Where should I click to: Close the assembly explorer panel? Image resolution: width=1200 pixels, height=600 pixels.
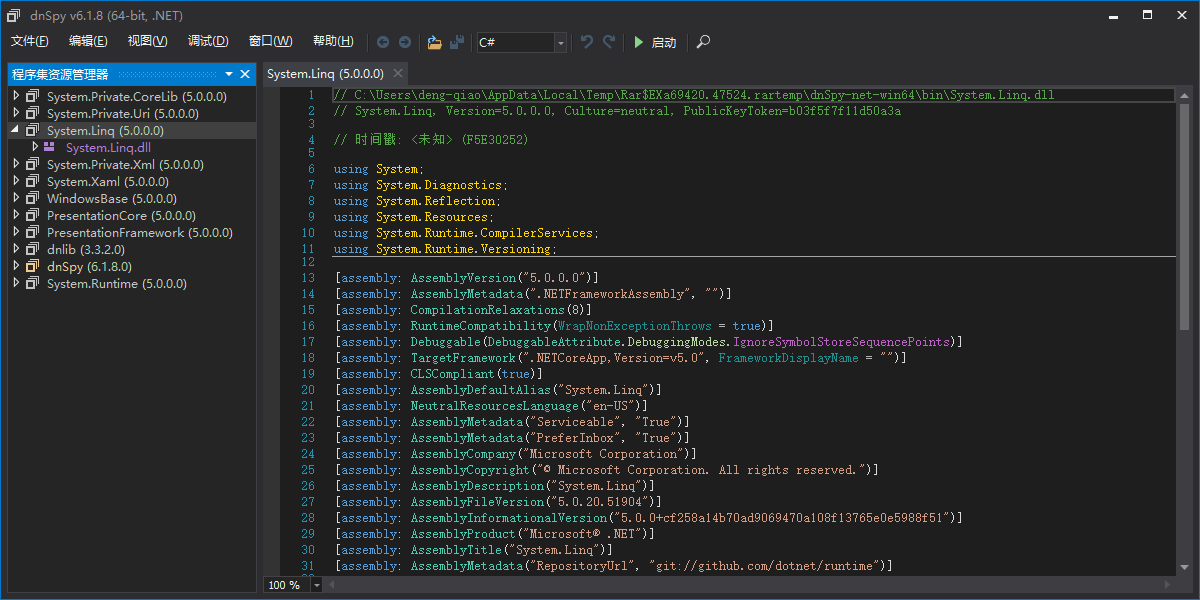tap(245, 74)
